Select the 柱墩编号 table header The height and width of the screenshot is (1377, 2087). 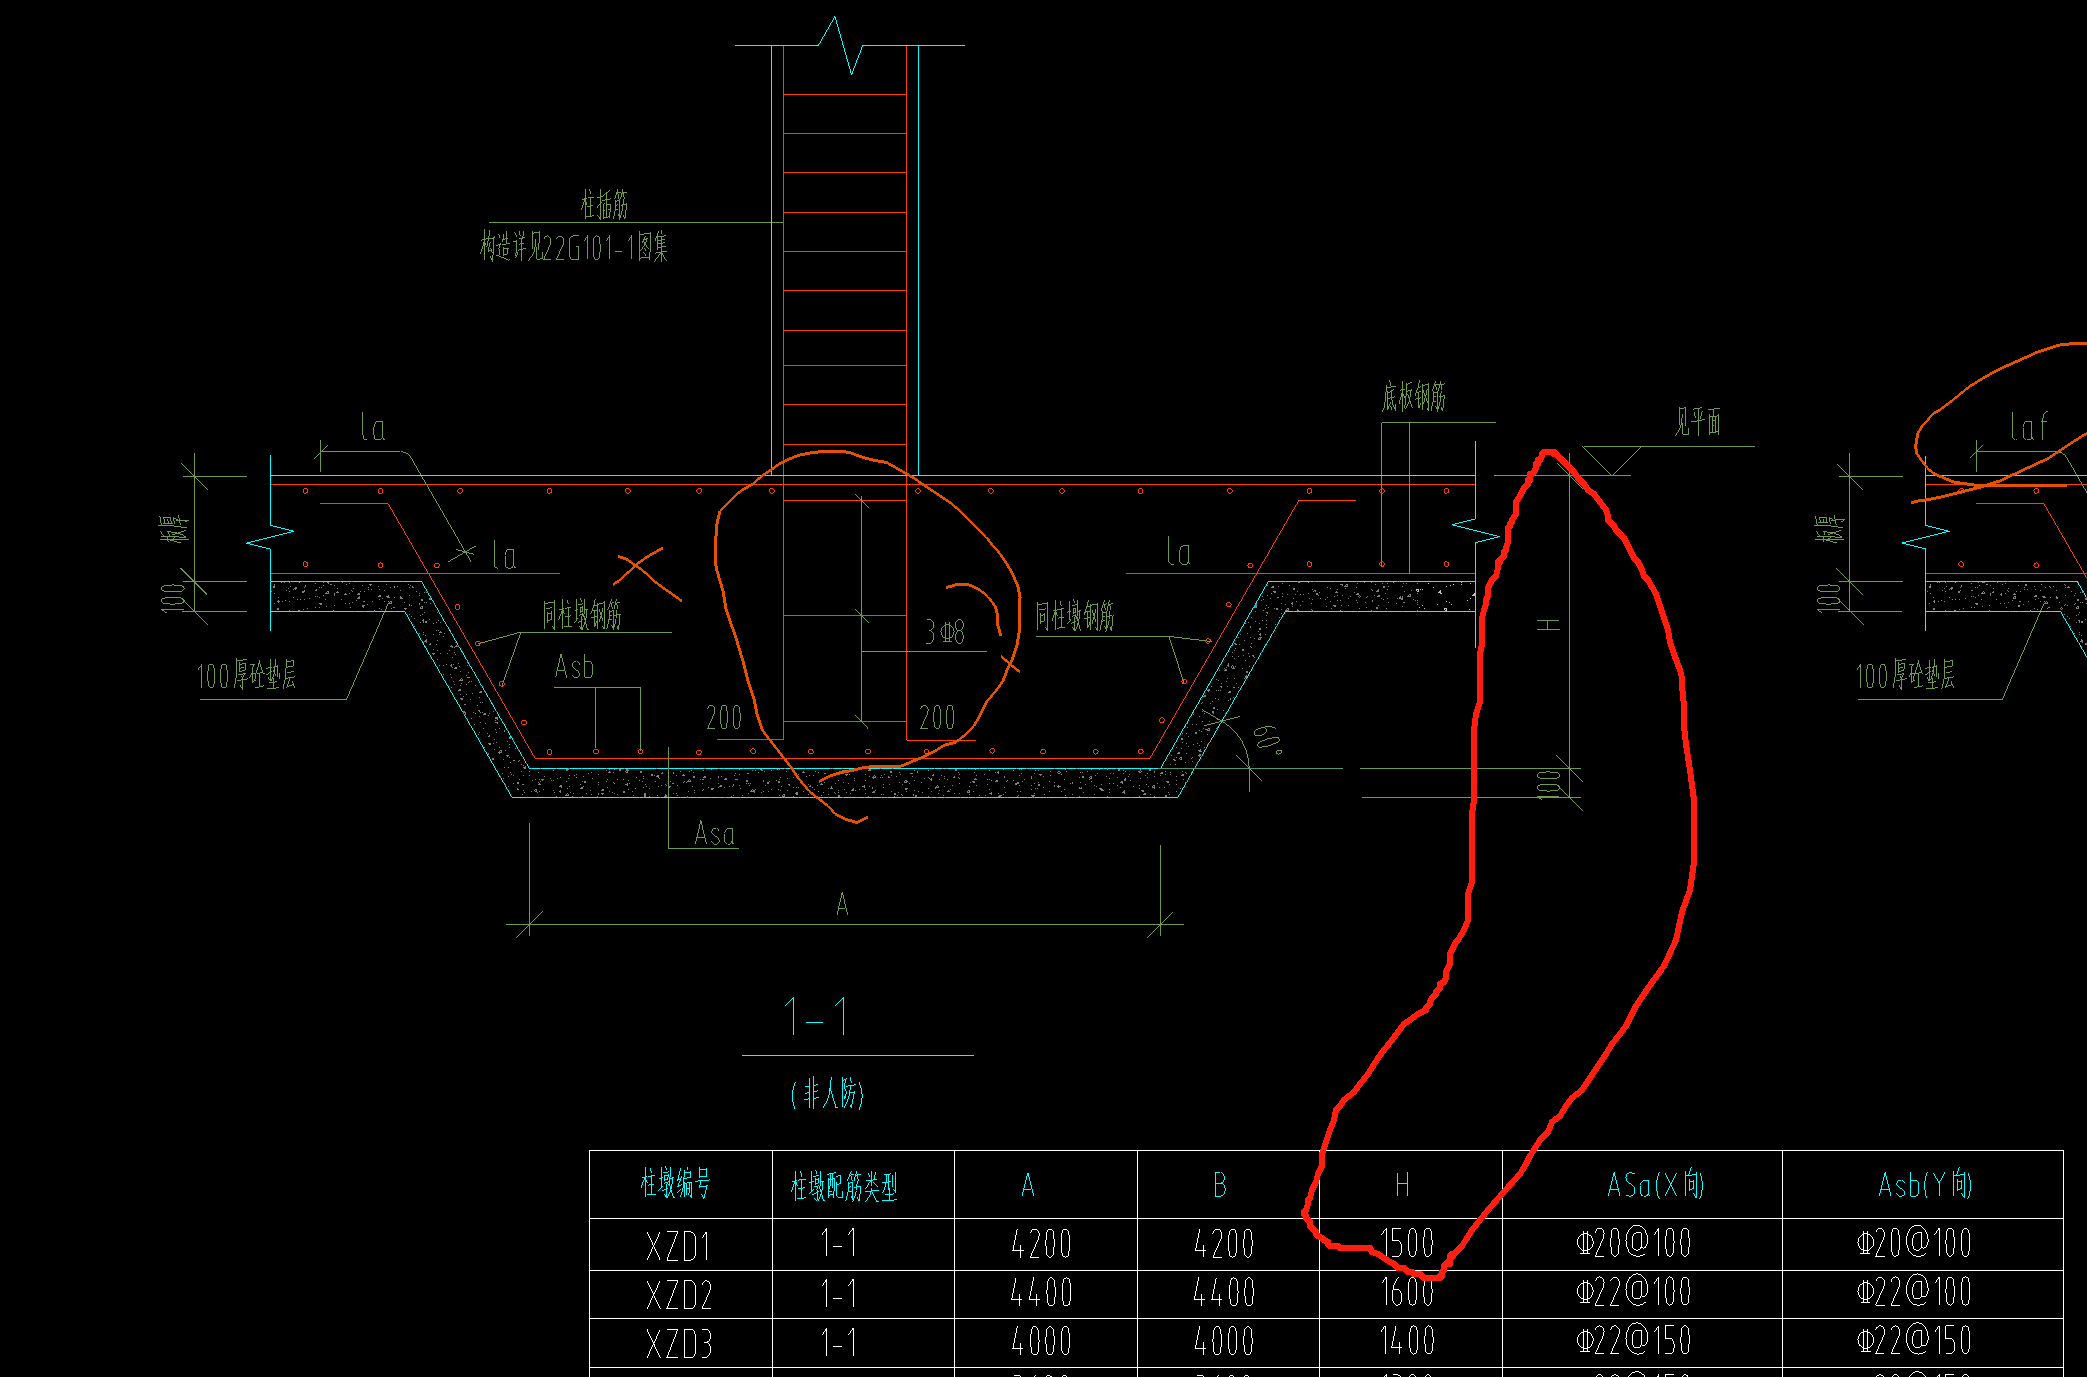[x=676, y=1185]
